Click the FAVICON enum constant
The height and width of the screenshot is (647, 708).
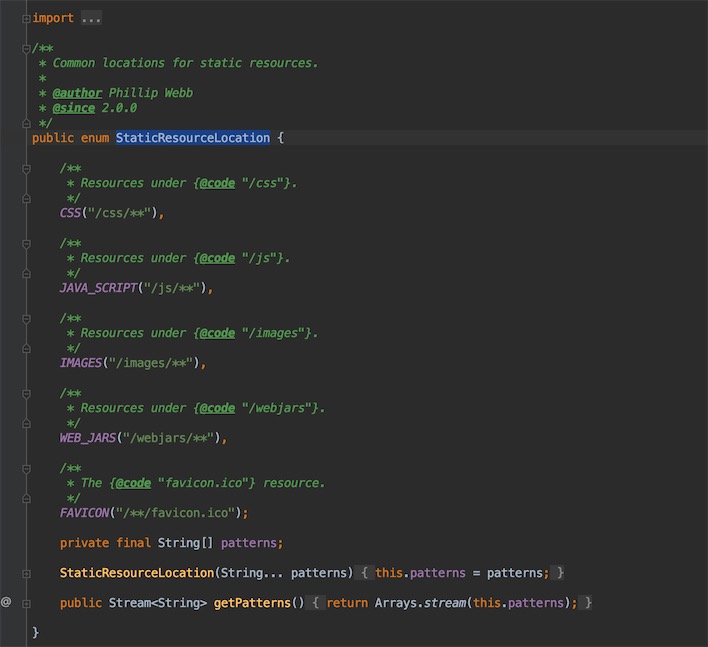84,512
